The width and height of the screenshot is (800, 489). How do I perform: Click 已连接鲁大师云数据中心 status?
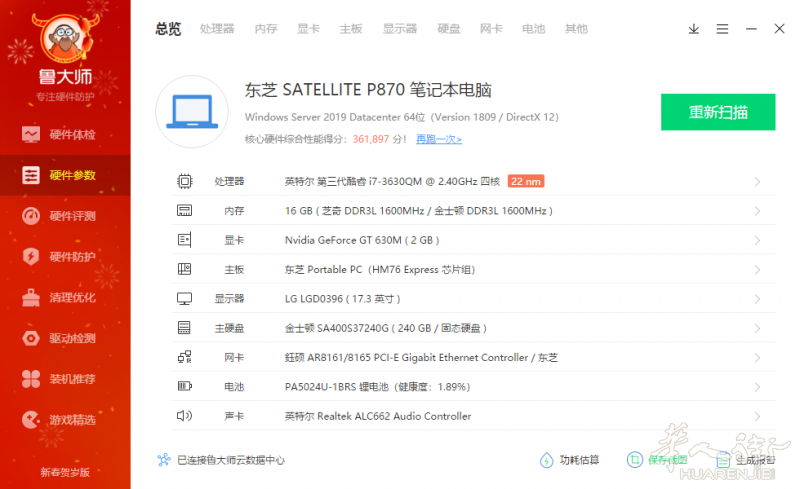[x=231, y=460]
